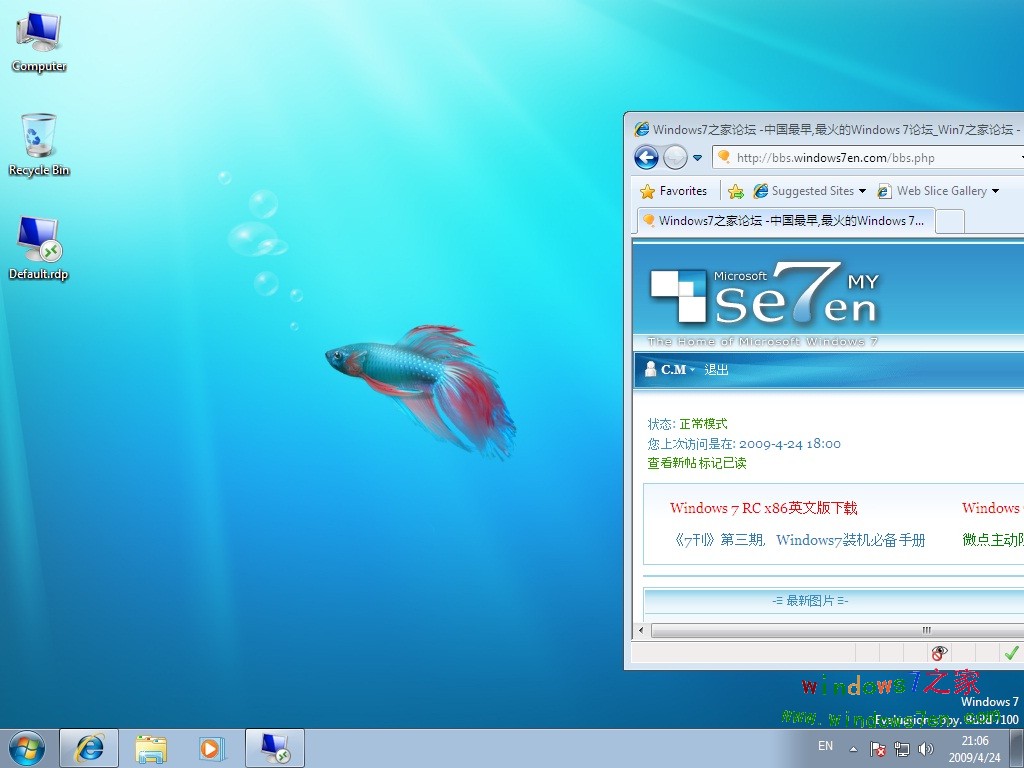Viewport: 1024px width, 768px height.
Task: Select the Windows7之家论坛 browser tab
Action: tap(786, 221)
